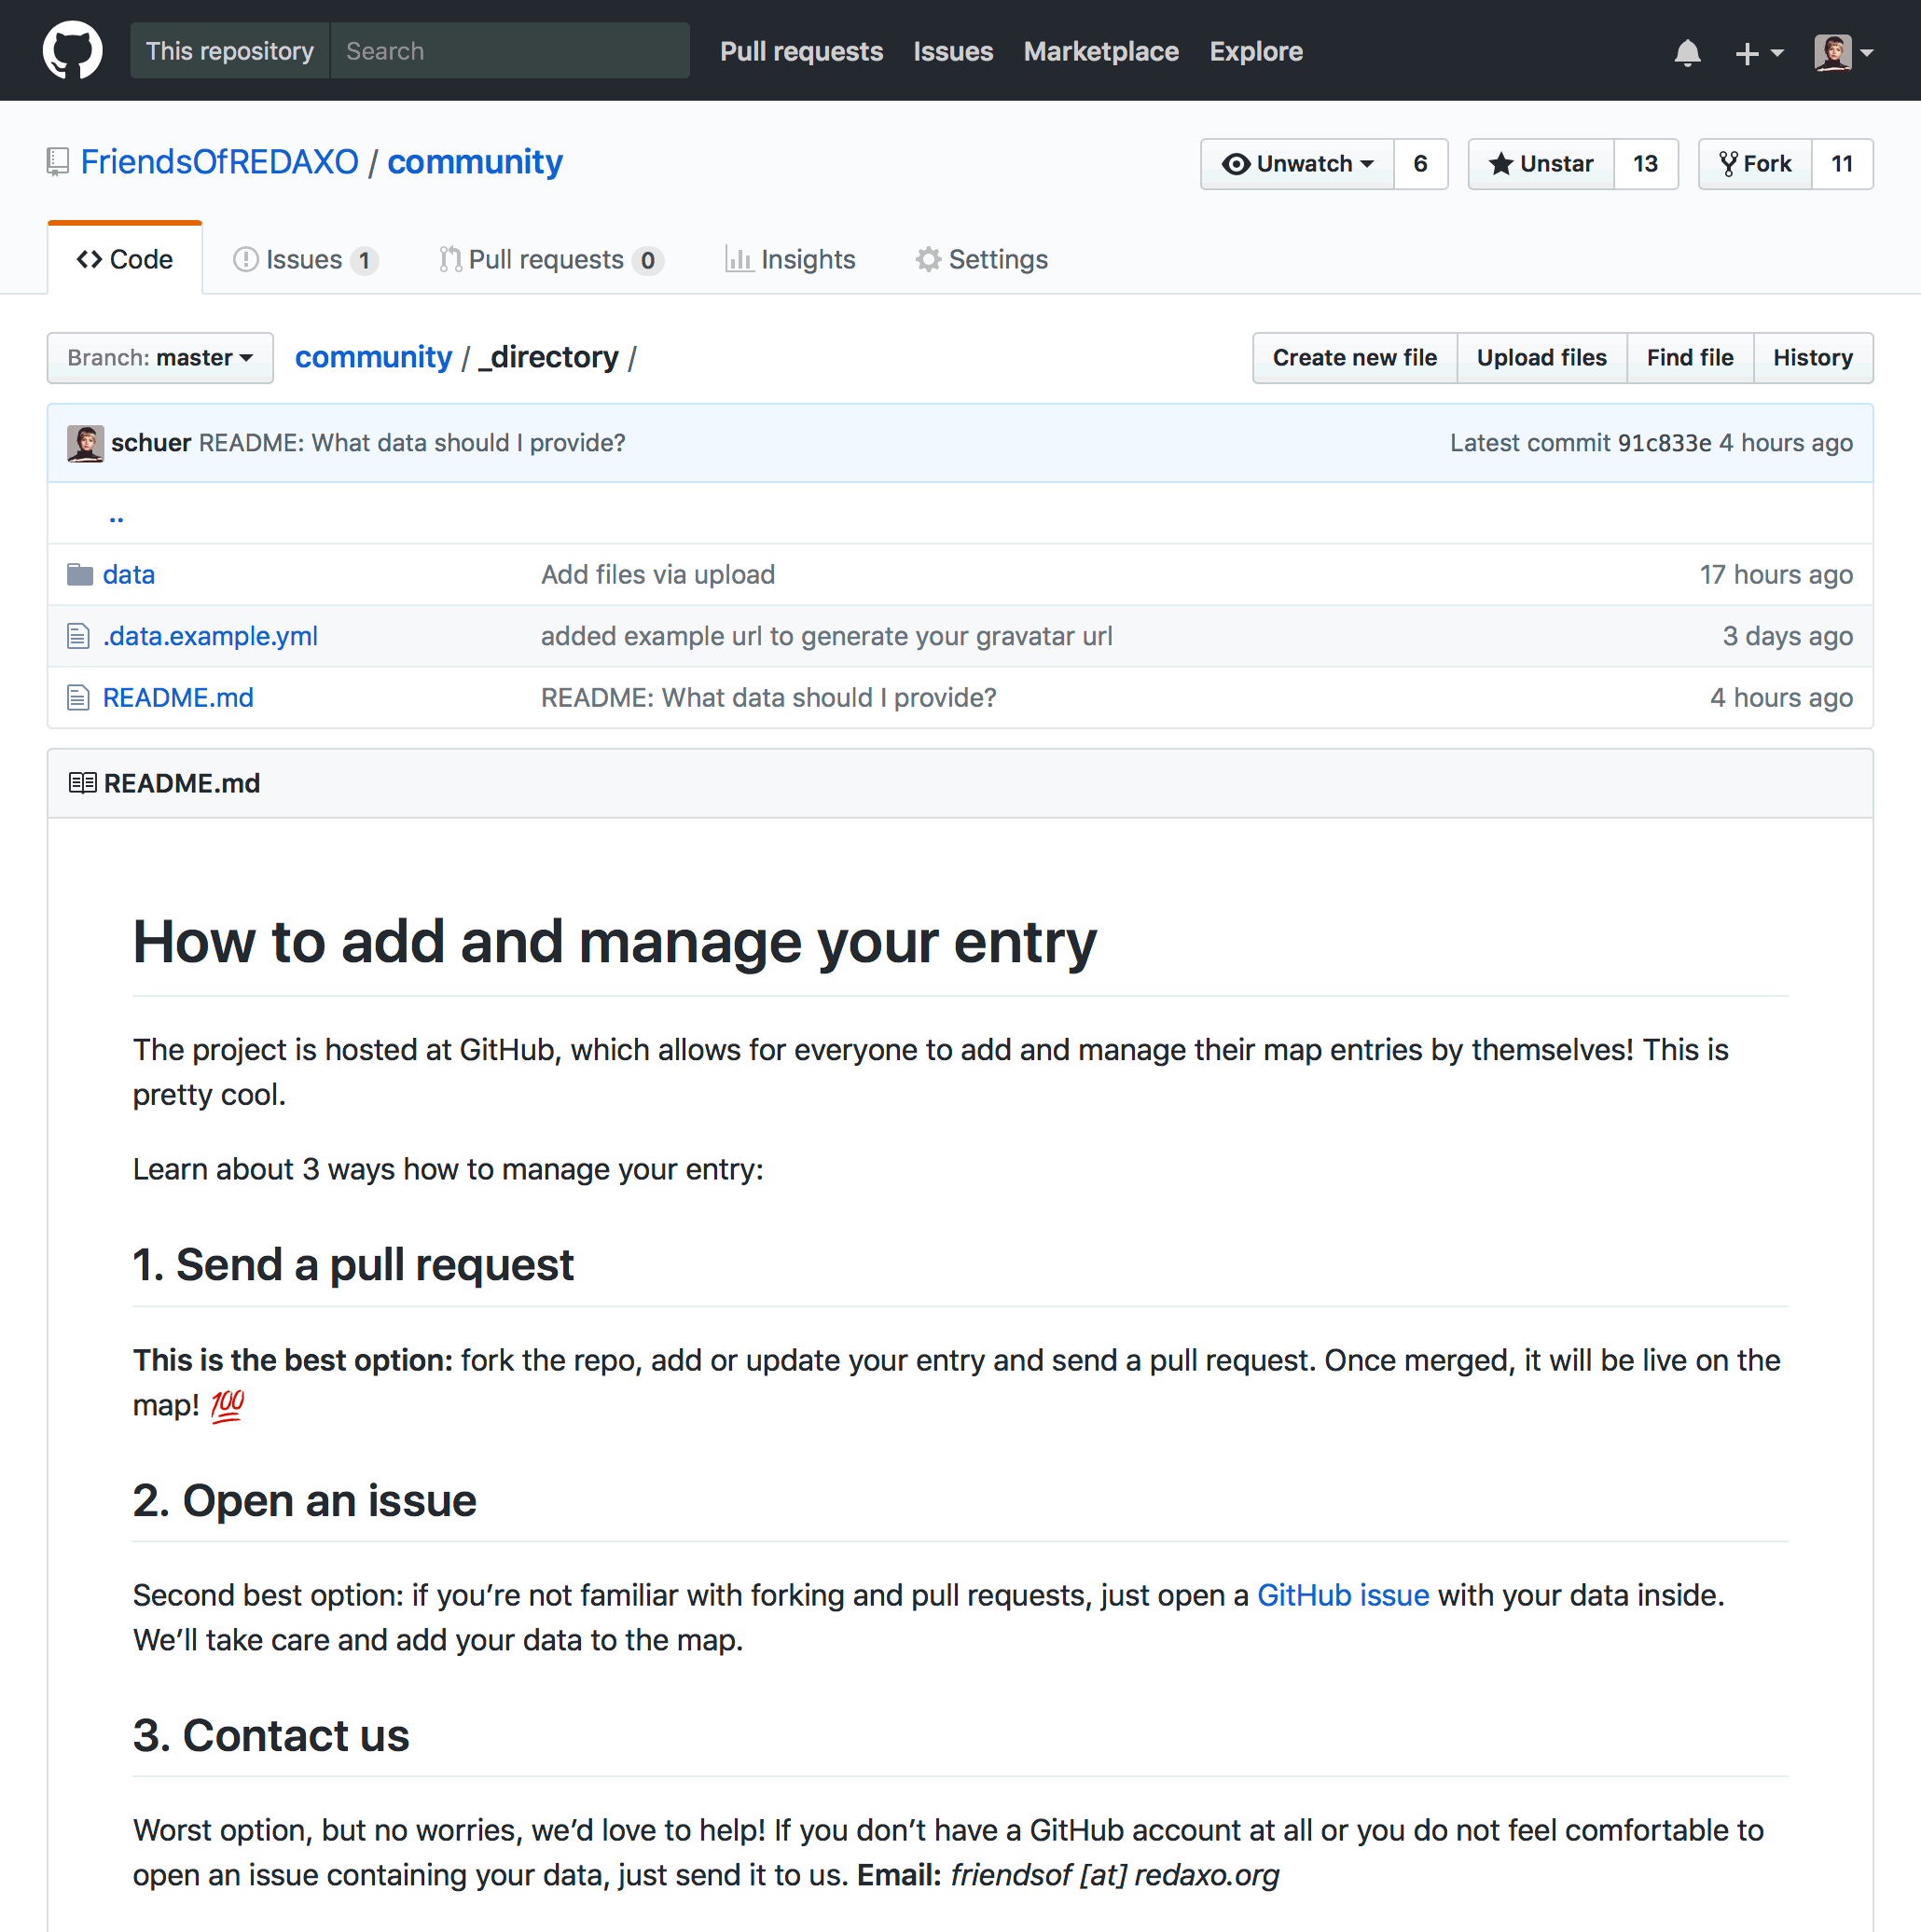Viewport: 1921px width, 1932px height.
Task: Open schuer's profile from commit bar
Action: coord(151,443)
